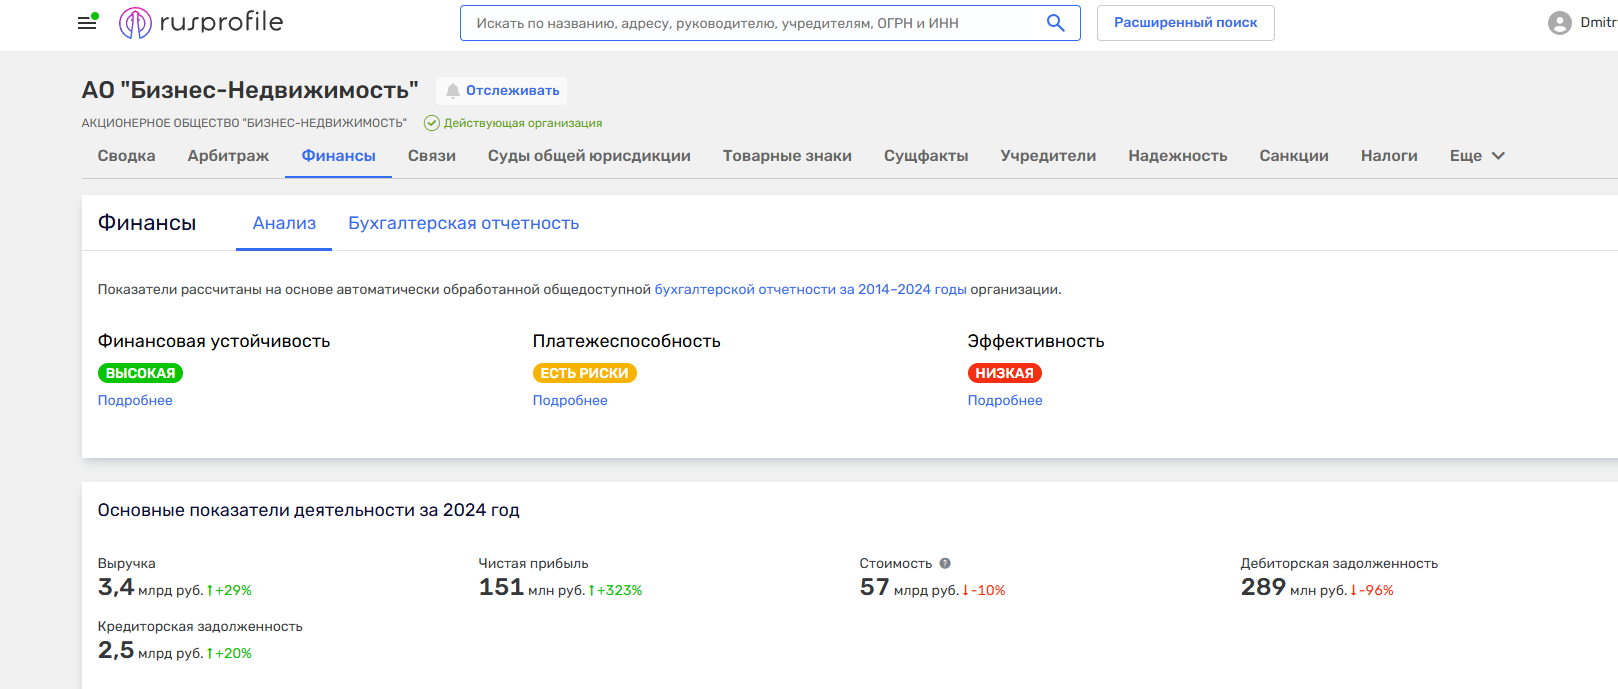Select the Анализ sub-tab

[x=284, y=223]
